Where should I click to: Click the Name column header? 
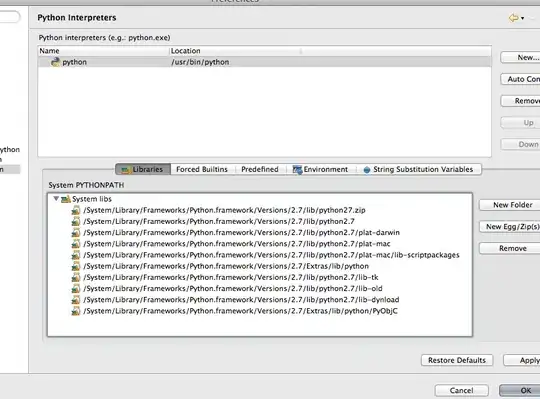103,51
